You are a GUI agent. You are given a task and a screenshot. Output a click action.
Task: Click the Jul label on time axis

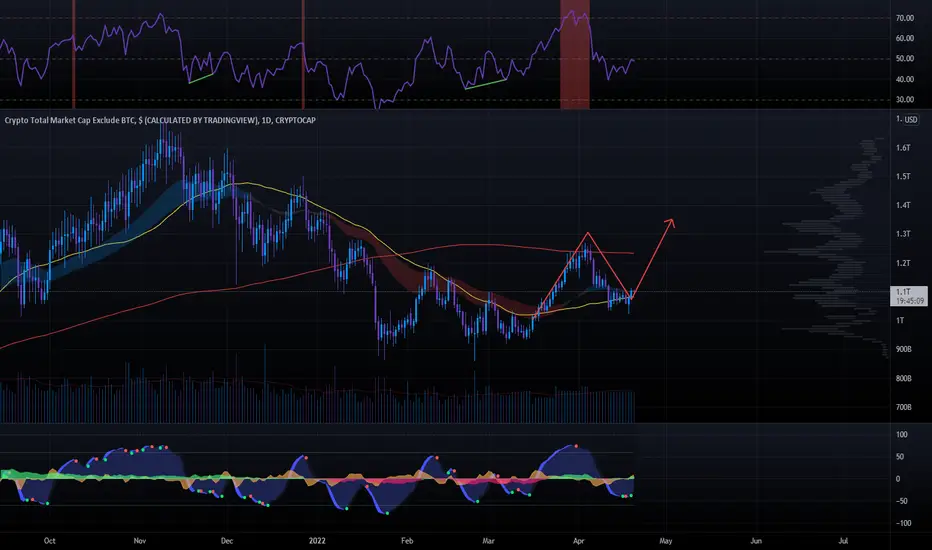coord(843,540)
